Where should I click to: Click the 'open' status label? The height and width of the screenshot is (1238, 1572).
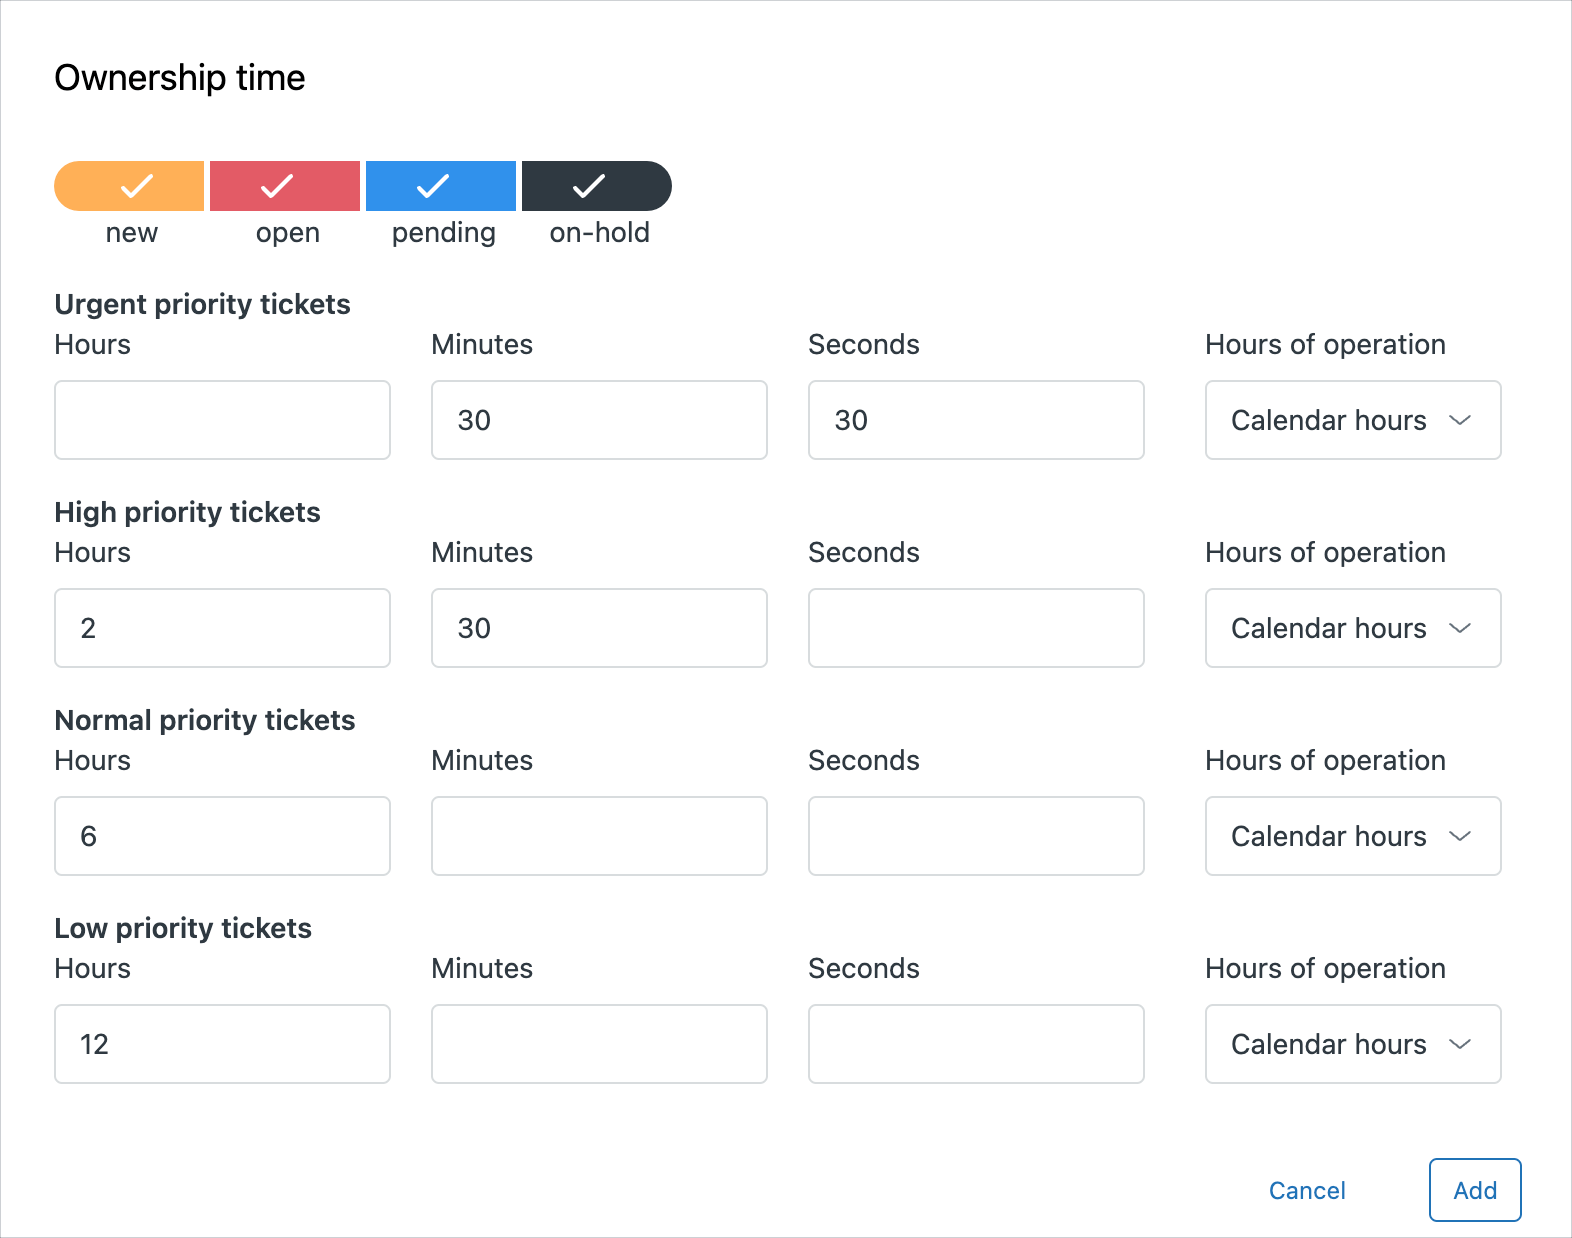[x=288, y=234]
